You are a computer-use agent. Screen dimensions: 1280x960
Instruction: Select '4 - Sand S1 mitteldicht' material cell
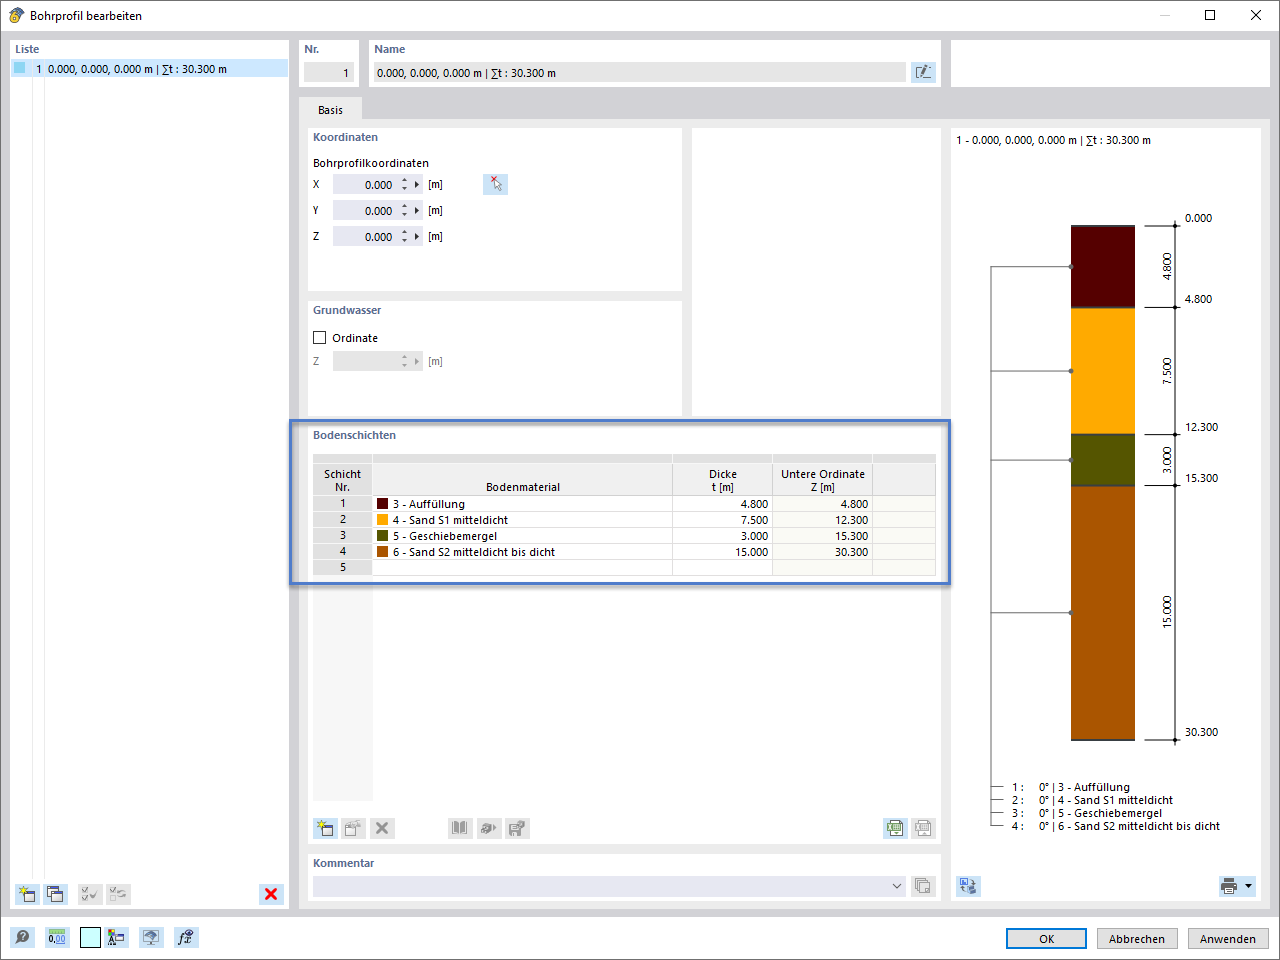[x=522, y=520]
